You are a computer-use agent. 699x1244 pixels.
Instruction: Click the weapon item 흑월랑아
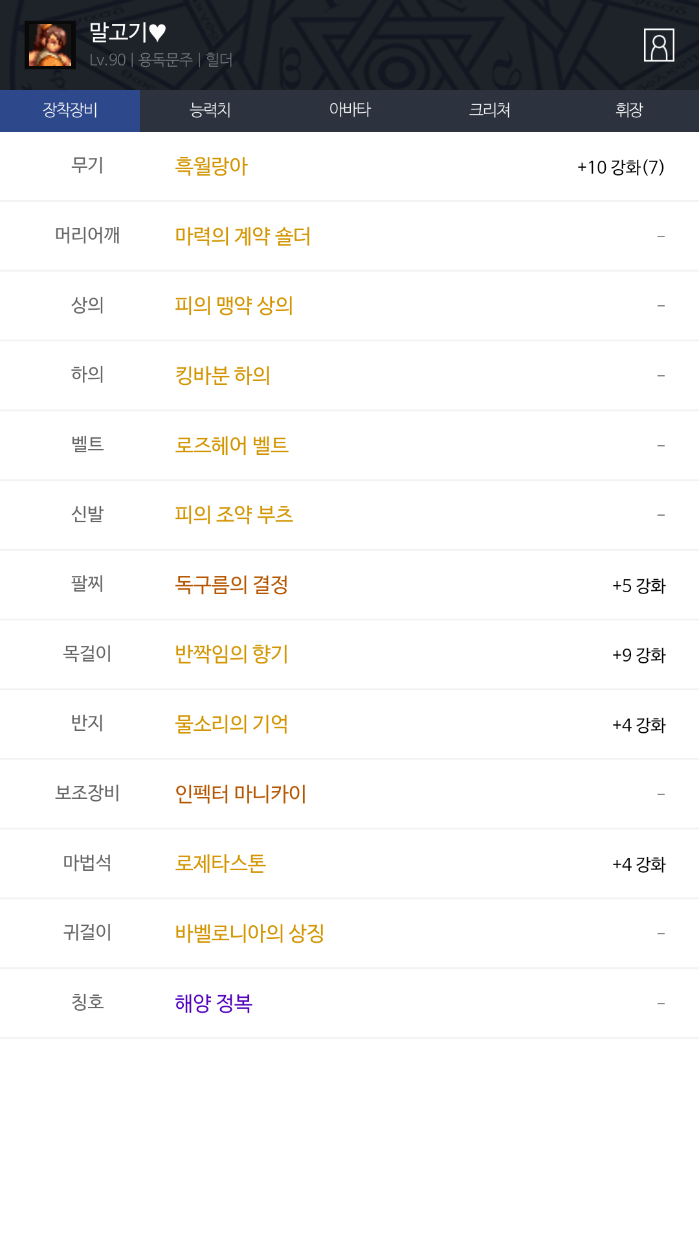[211, 166]
